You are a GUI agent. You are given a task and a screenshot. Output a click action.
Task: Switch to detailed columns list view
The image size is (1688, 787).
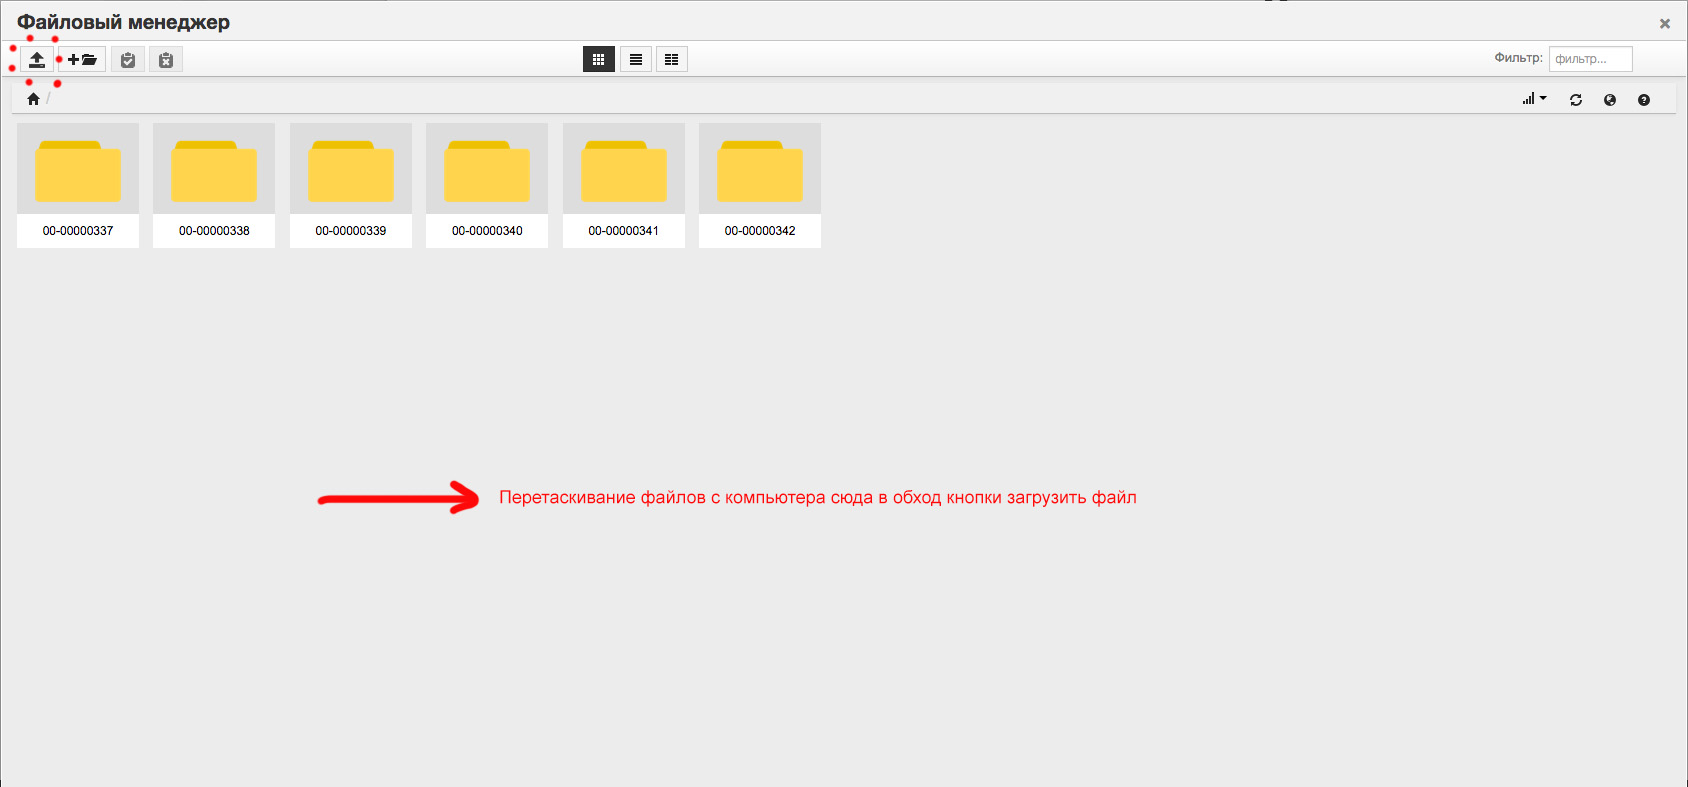tap(672, 60)
